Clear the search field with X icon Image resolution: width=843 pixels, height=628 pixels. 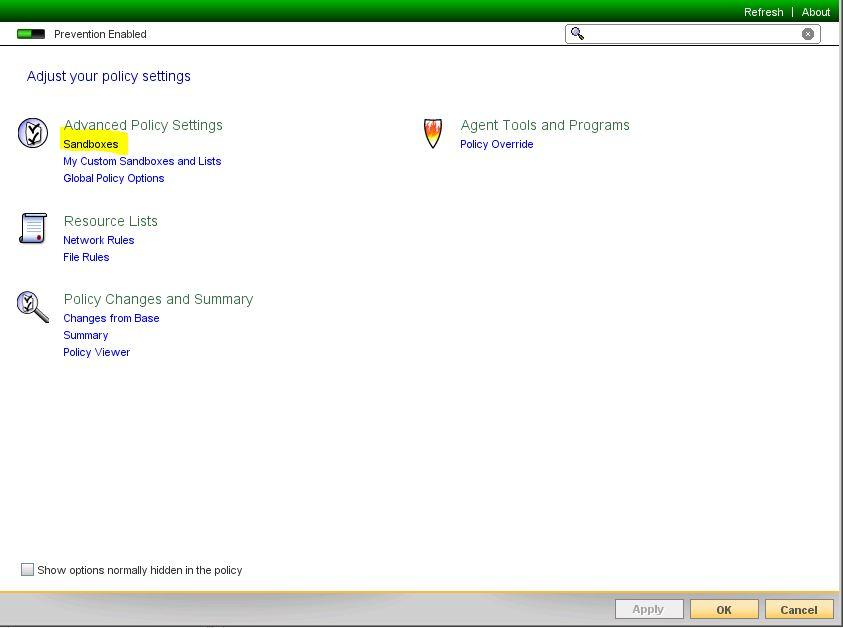[x=808, y=34]
